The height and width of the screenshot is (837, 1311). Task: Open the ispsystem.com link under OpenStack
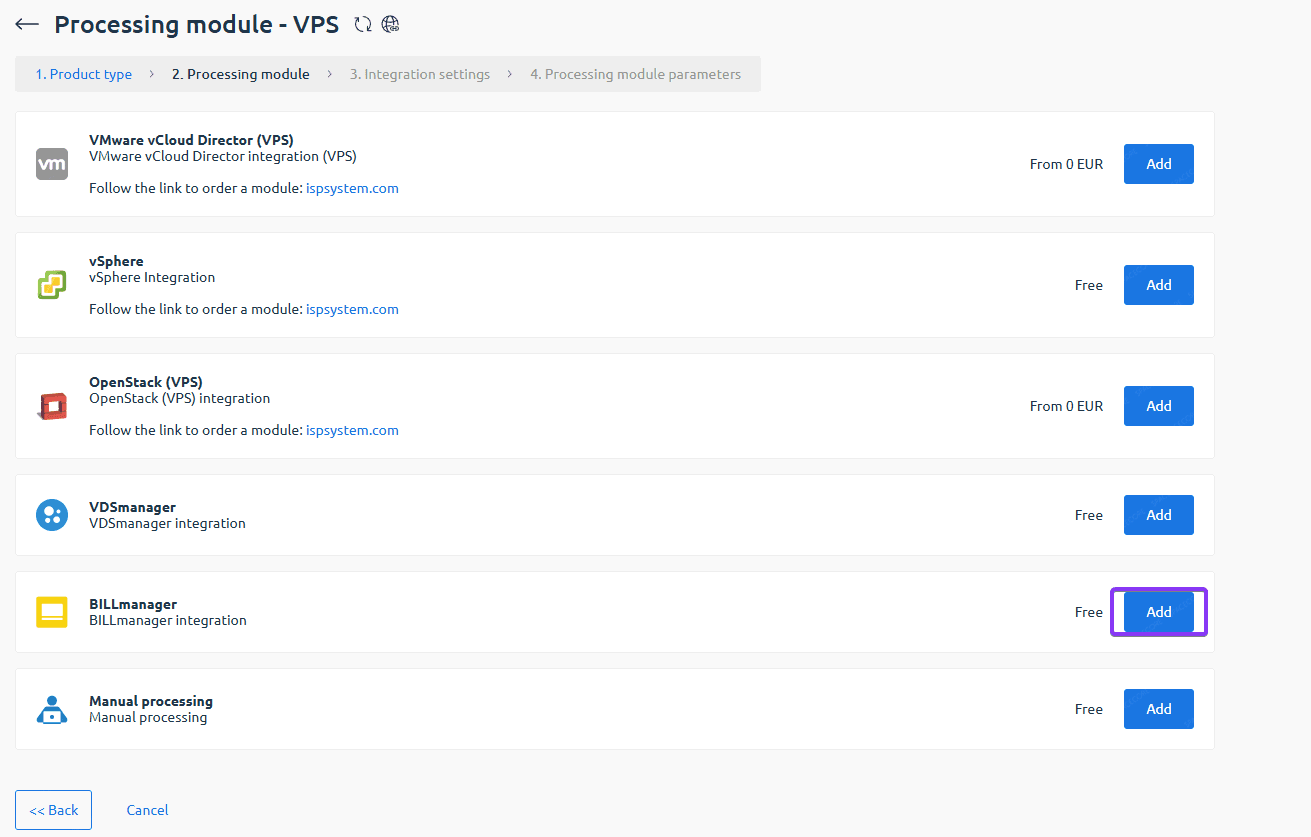(352, 430)
